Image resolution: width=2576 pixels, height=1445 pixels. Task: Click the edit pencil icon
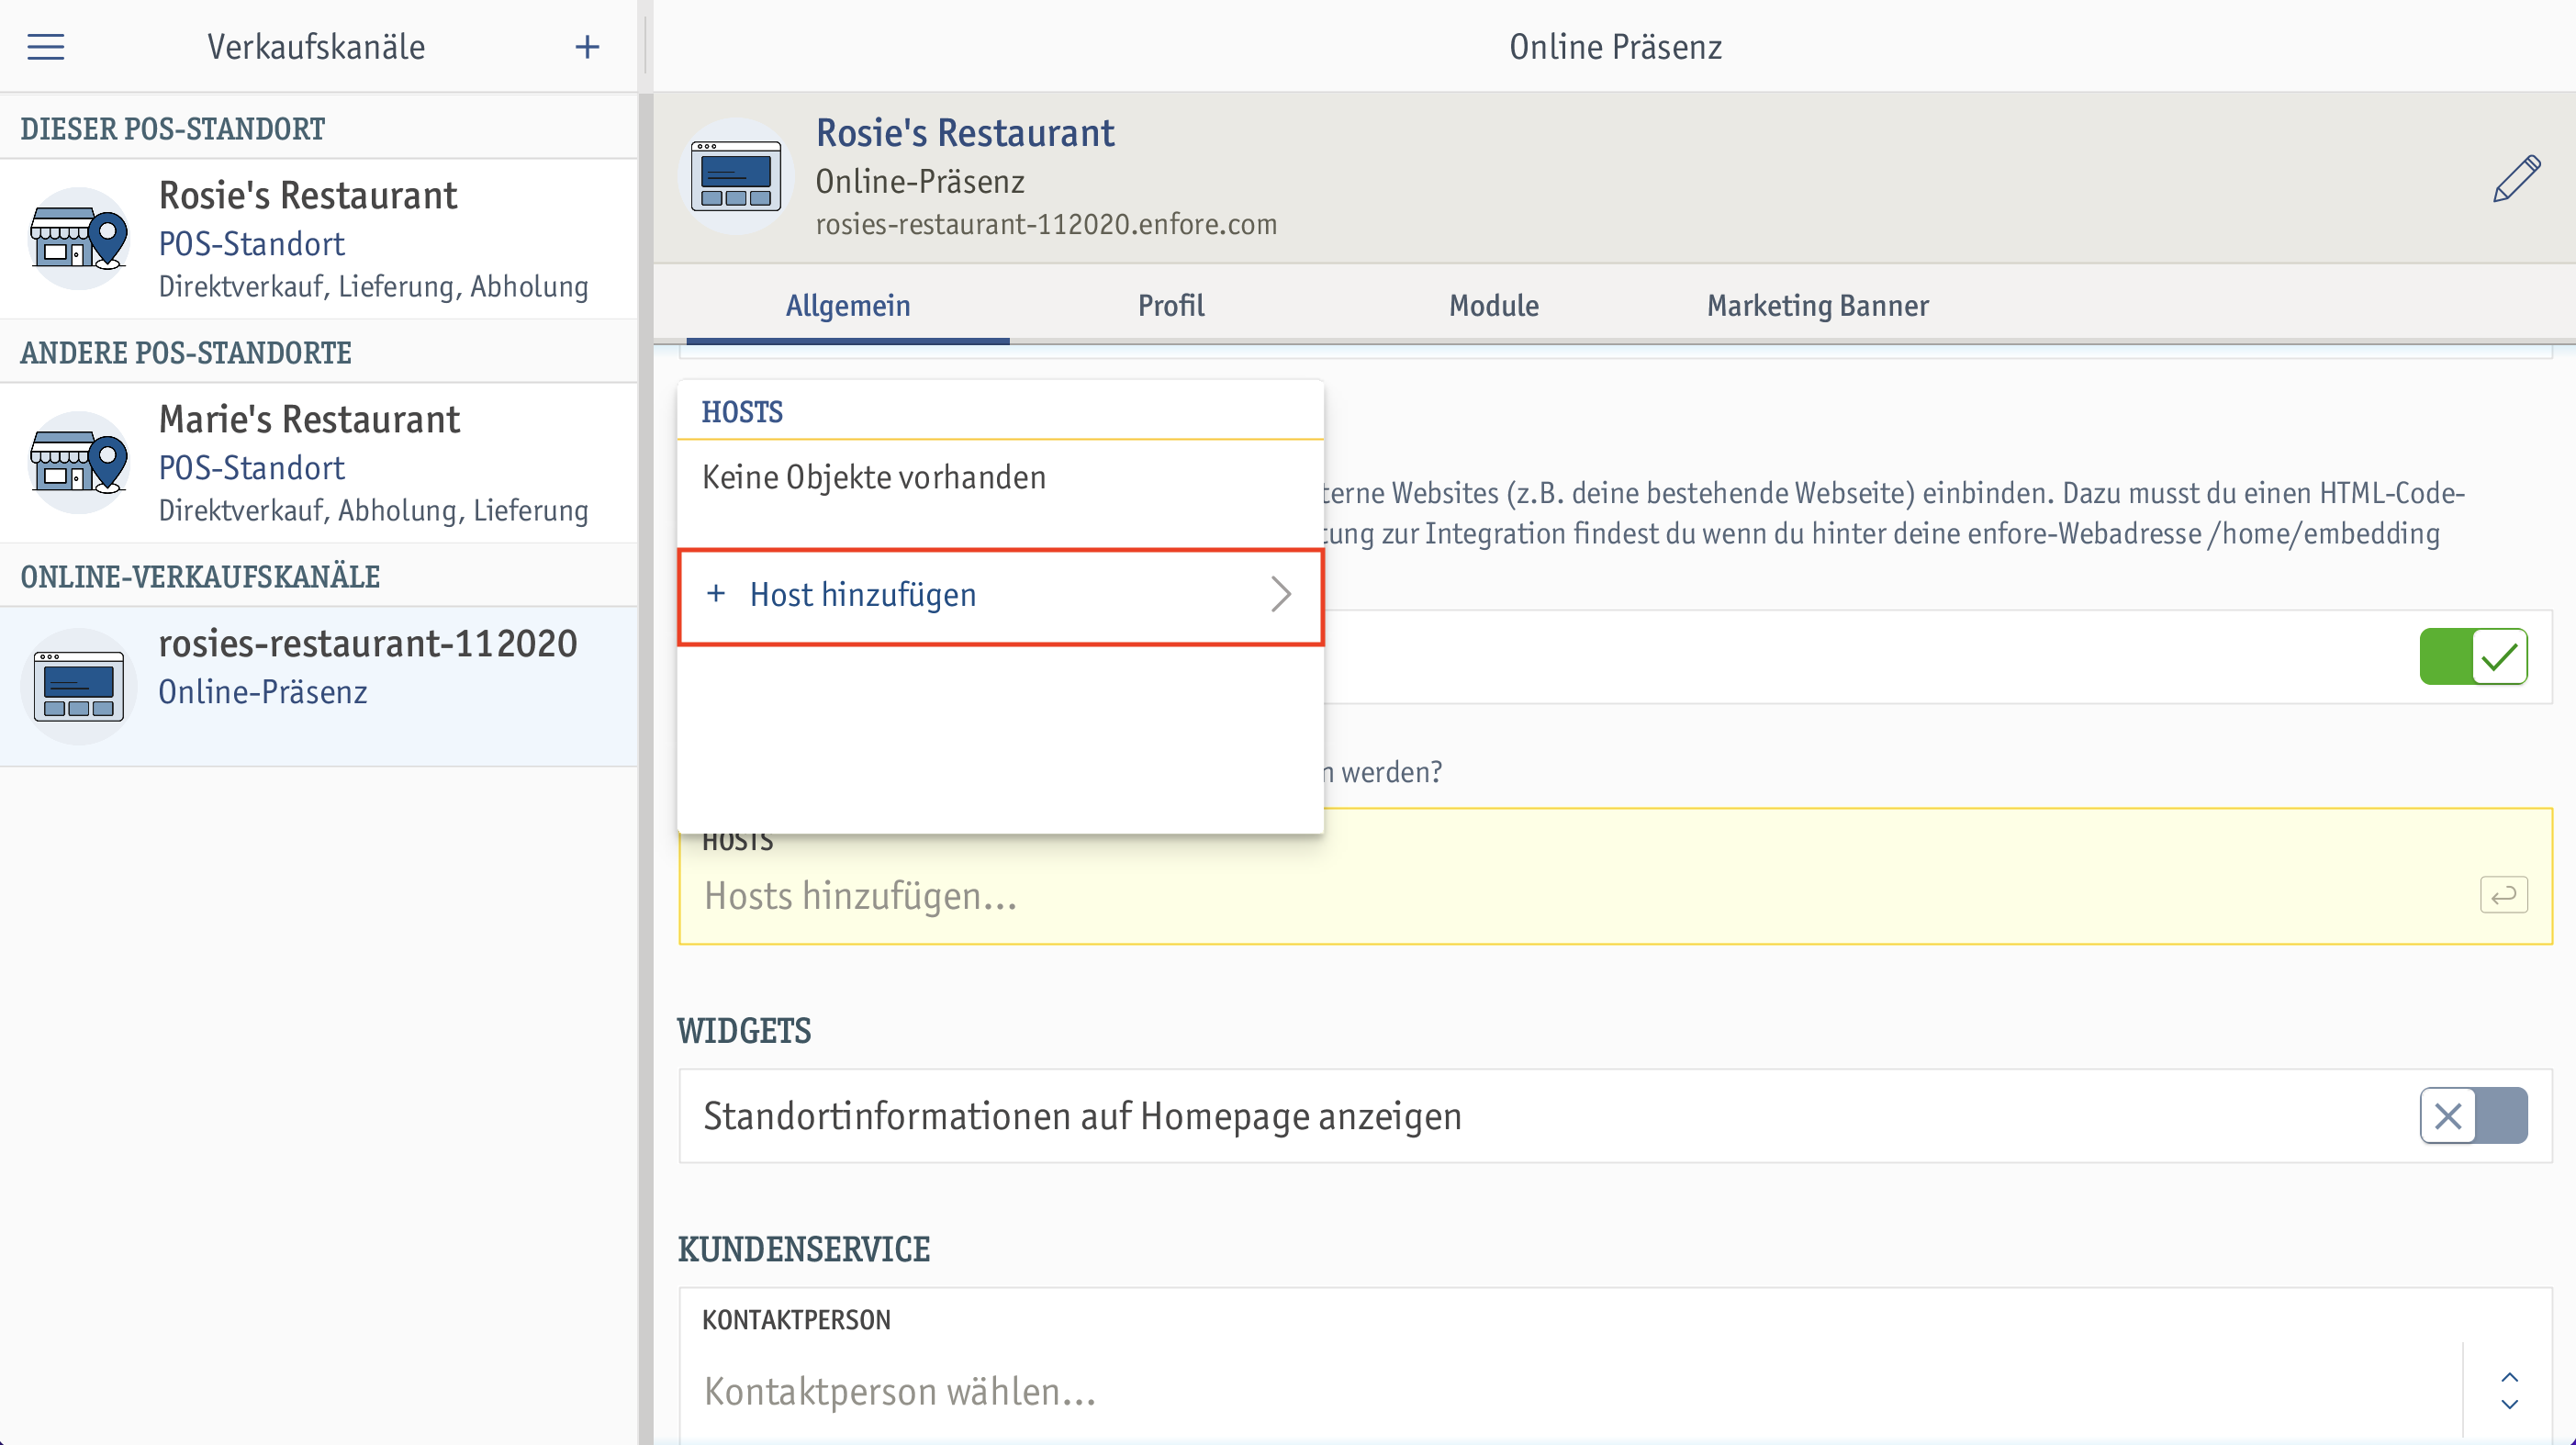(2516, 179)
